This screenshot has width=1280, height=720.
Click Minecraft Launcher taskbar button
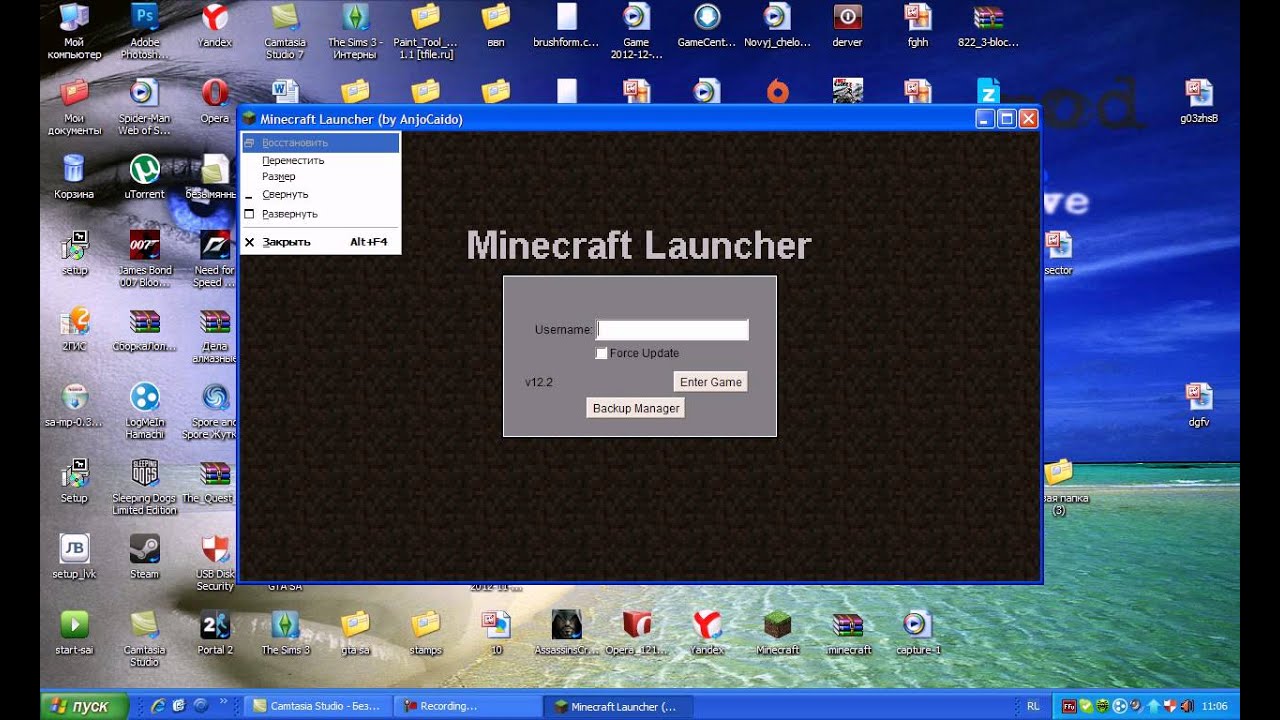pyautogui.click(x=616, y=706)
